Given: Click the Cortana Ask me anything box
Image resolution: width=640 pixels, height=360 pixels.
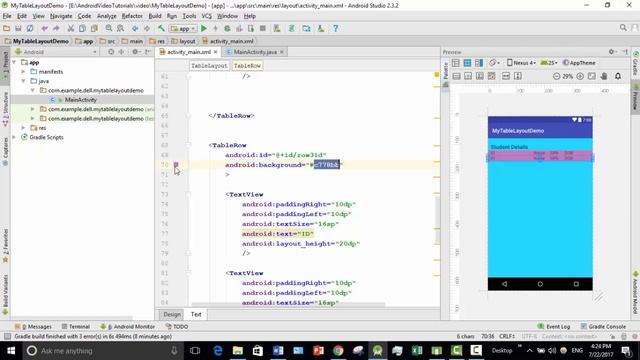Looking at the screenshot, I should coord(102,351).
